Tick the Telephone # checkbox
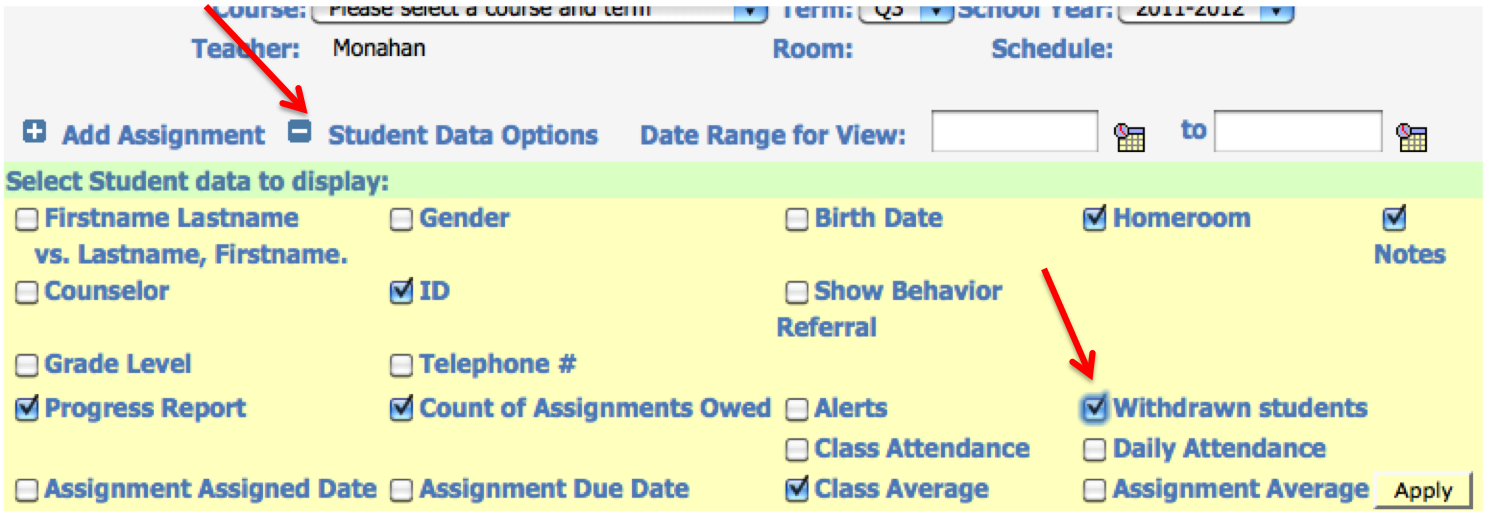This screenshot has height=519, width=1500. click(401, 366)
